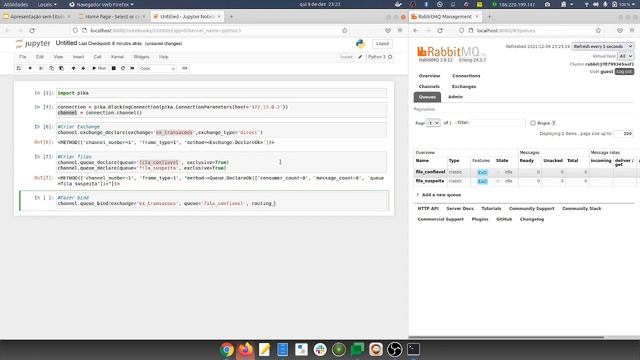
Task: Open the Jupyter Insert menu
Action: (x=78, y=57)
